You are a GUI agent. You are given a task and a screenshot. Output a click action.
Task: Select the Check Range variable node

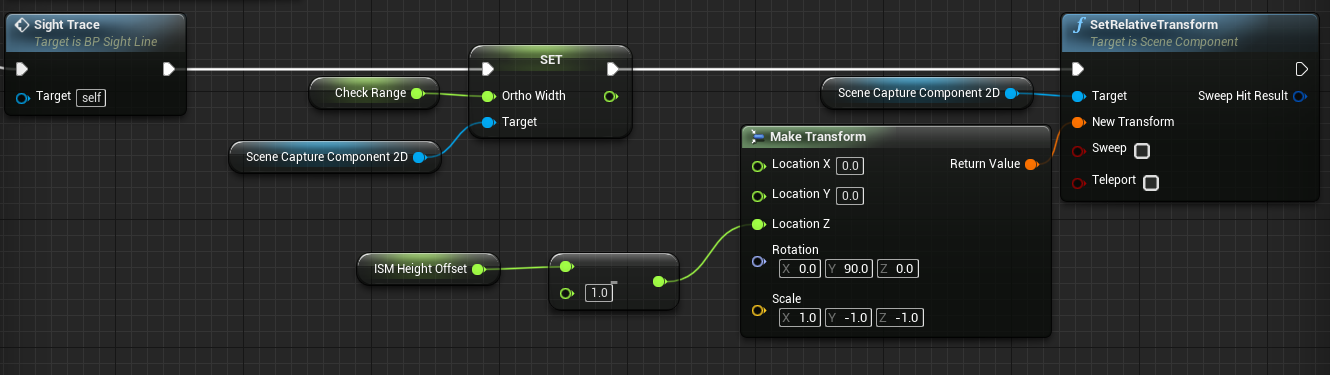(373, 93)
